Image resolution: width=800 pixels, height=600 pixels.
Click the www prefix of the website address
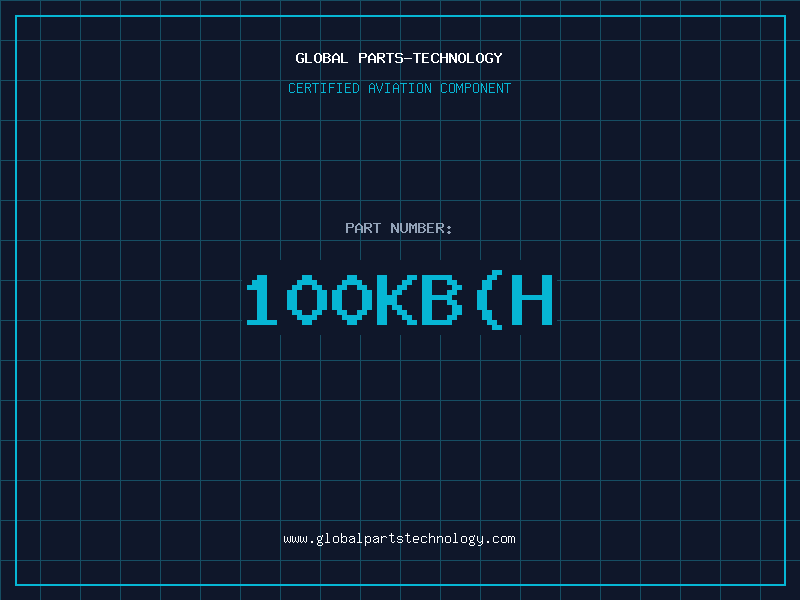295,539
